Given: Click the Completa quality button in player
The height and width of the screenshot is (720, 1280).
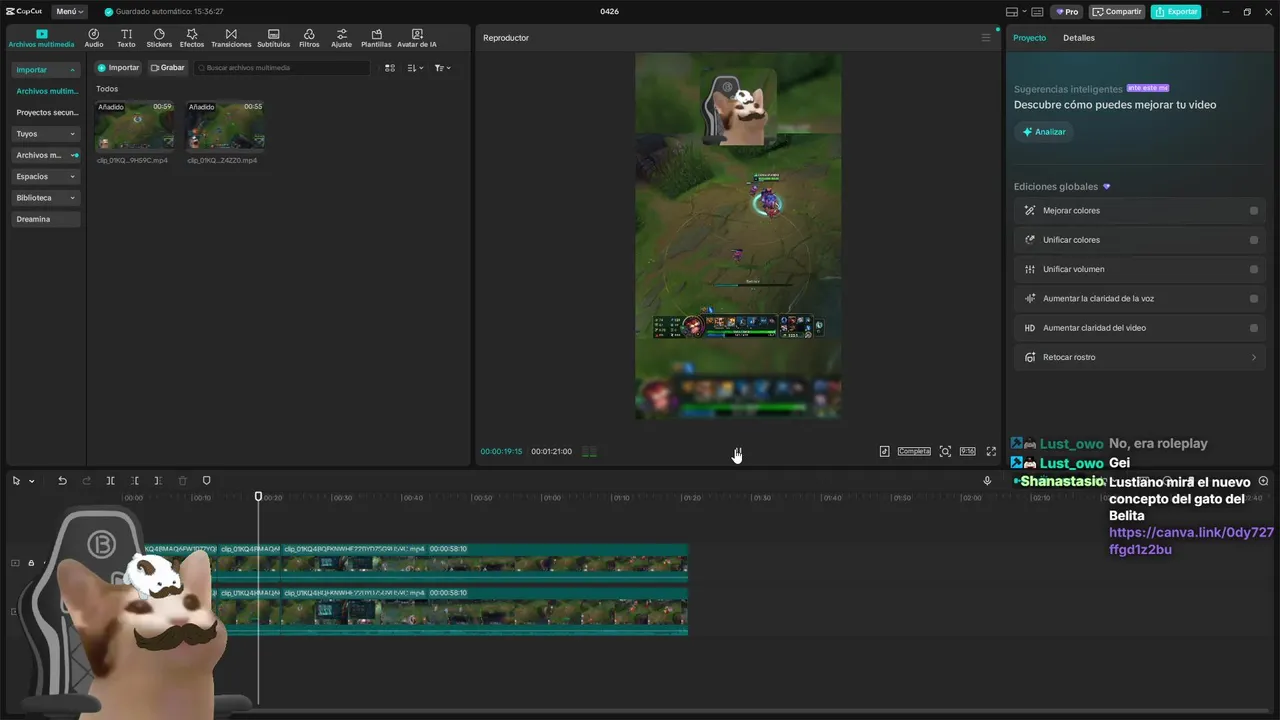Looking at the screenshot, I should (x=914, y=451).
